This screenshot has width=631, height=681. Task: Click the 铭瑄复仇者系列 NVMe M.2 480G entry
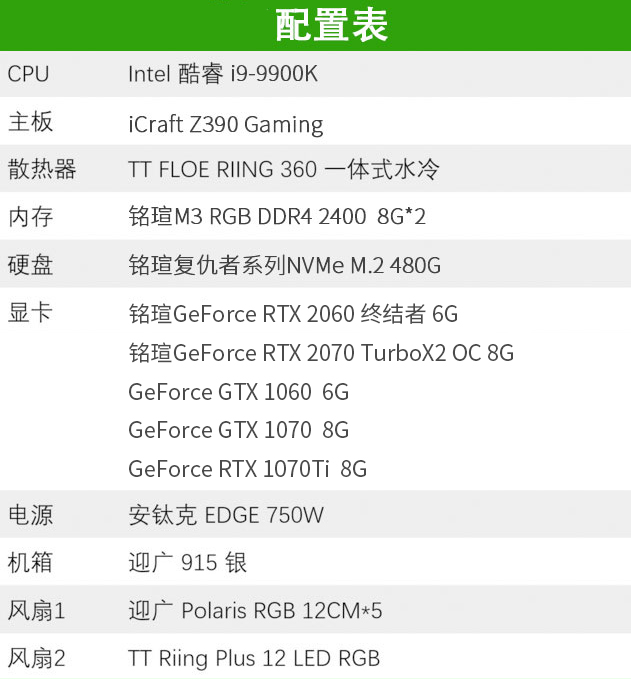tap(285, 265)
